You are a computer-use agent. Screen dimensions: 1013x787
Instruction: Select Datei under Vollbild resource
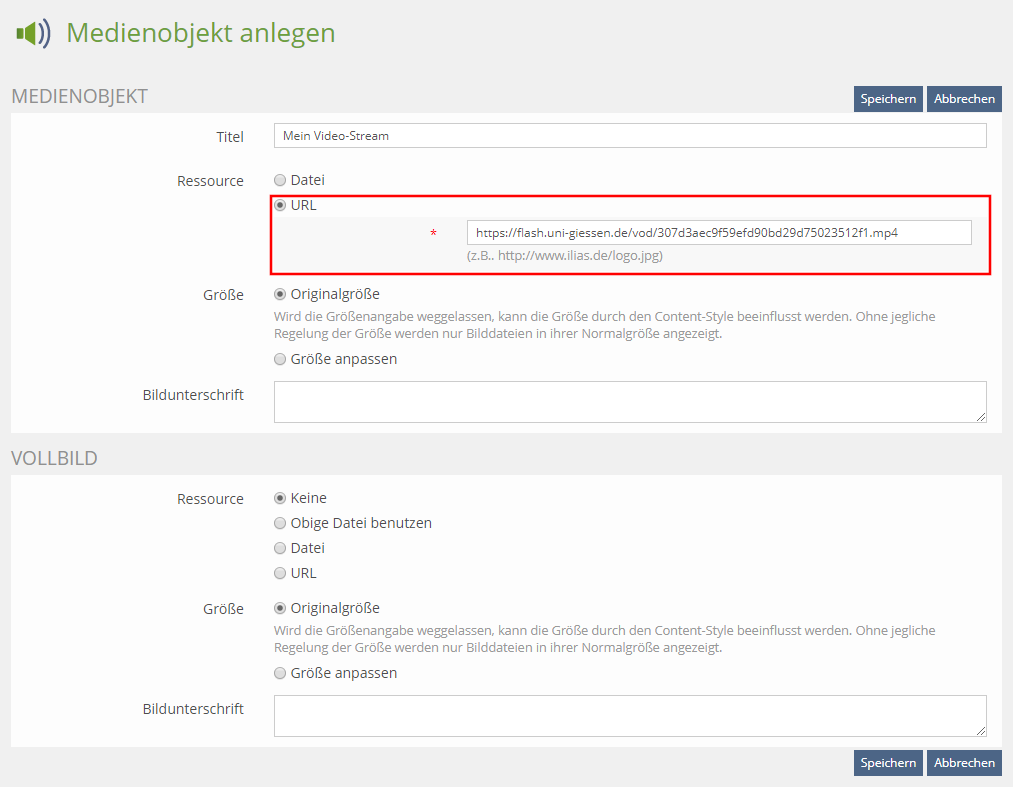click(x=281, y=548)
